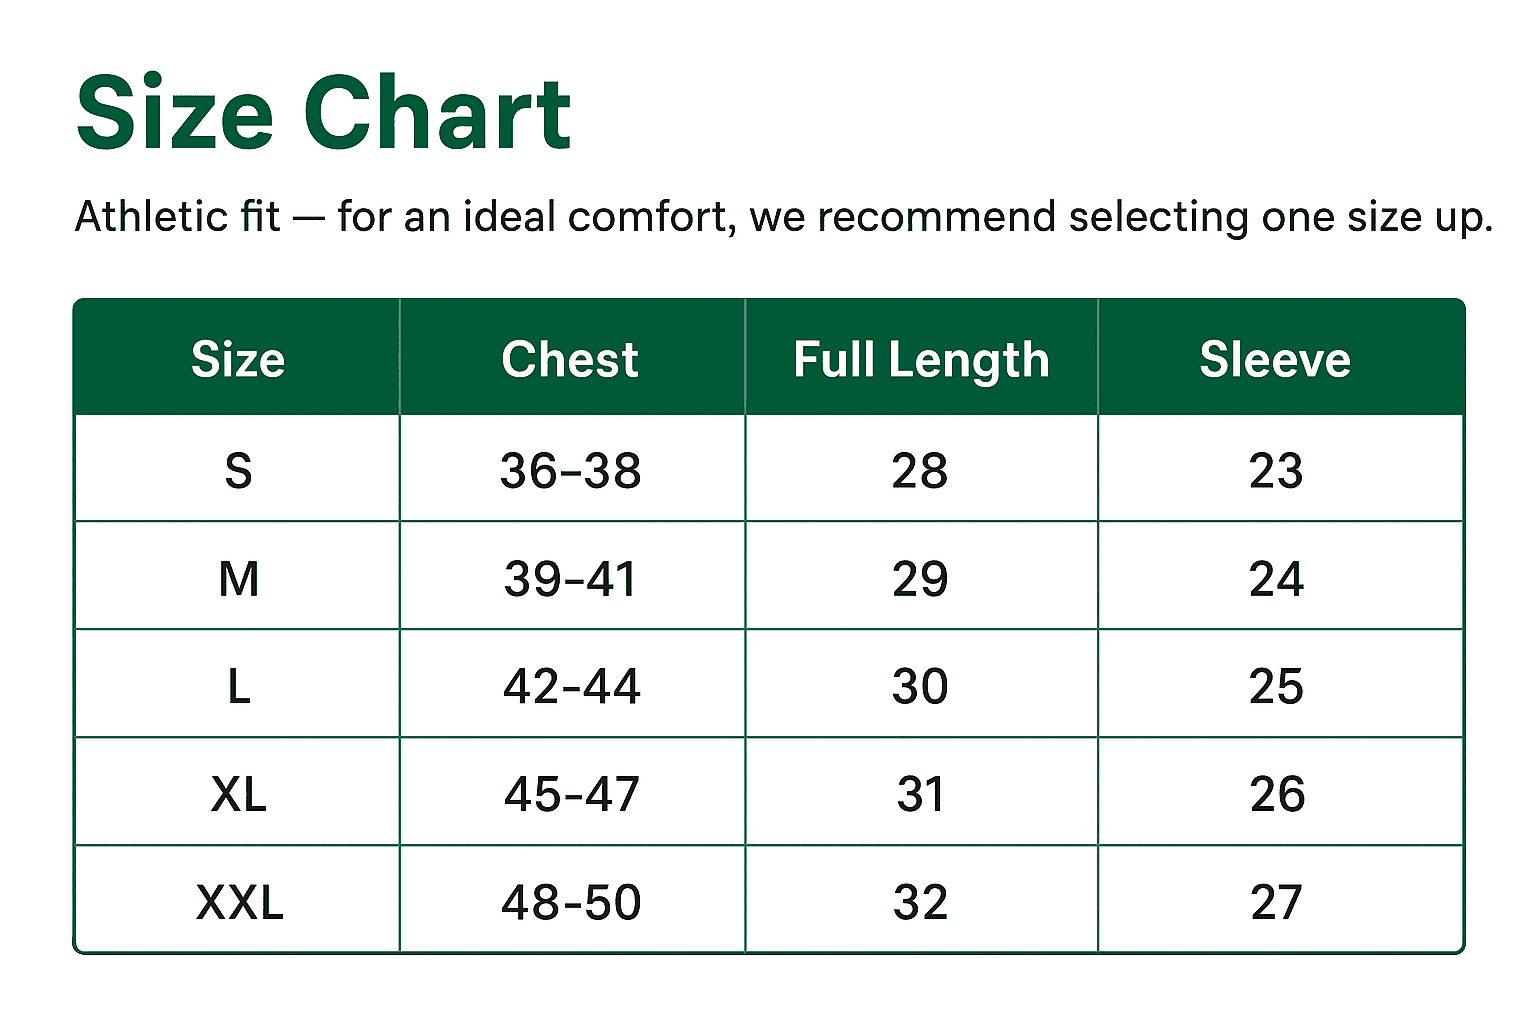Click the Sleeve column header
Image resolution: width=1536 pixels, height=1024 pixels.
[x=1275, y=360]
